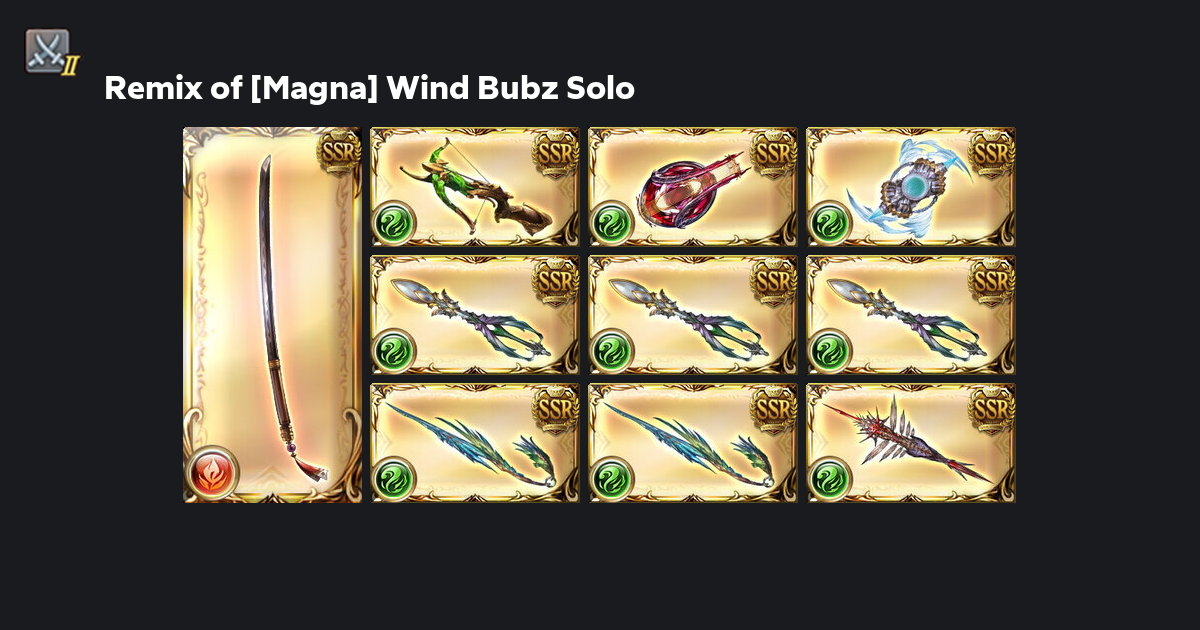Click wind element icon on center claw staff
The height and width of the screenshot is (630, 1200).
(x=611, y=350)
